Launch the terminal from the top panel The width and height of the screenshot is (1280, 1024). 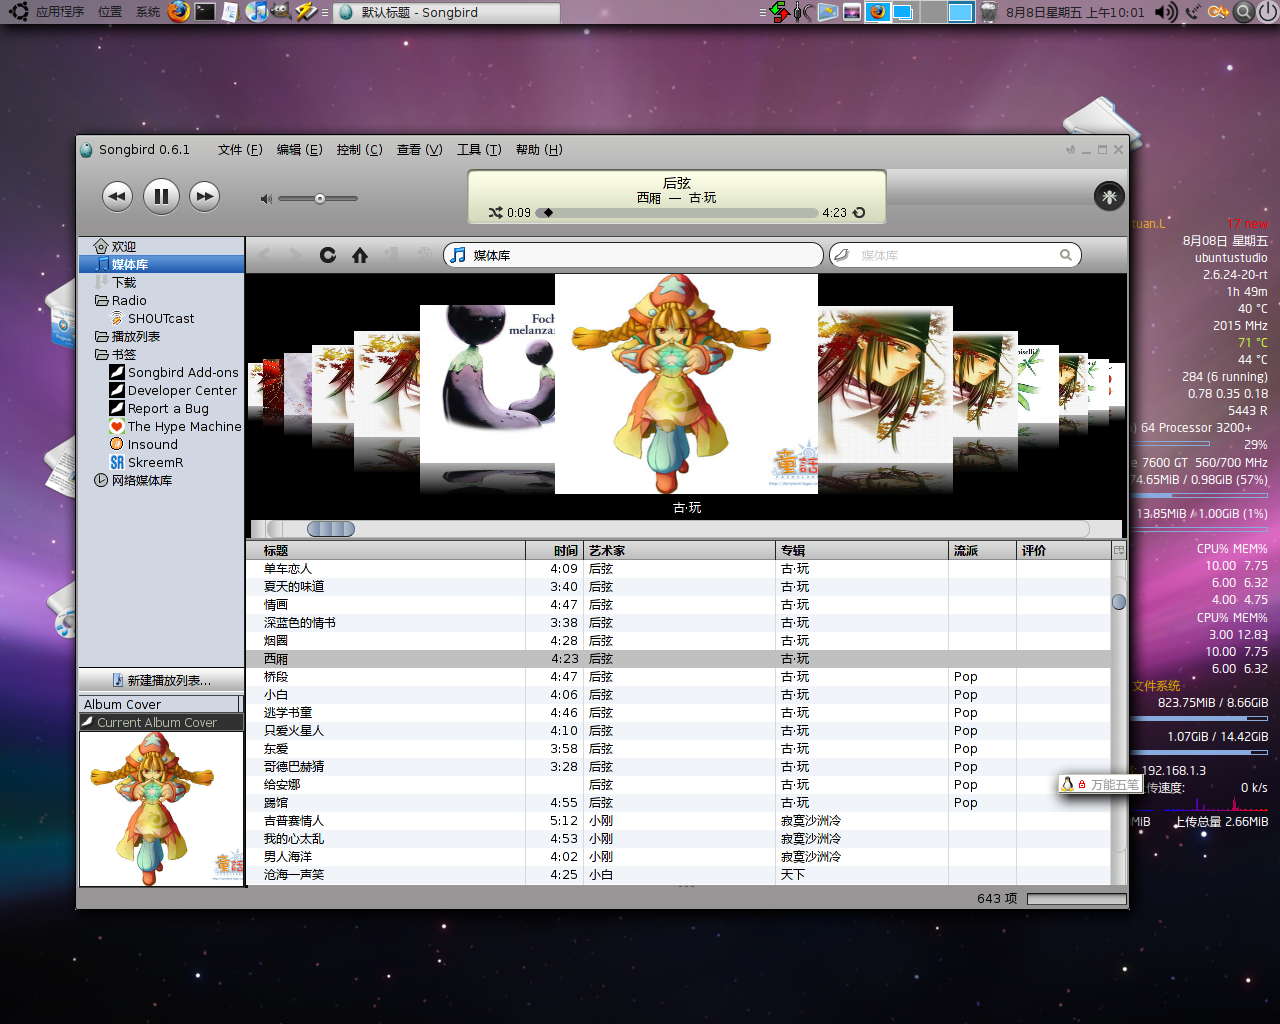coord(205,12)
